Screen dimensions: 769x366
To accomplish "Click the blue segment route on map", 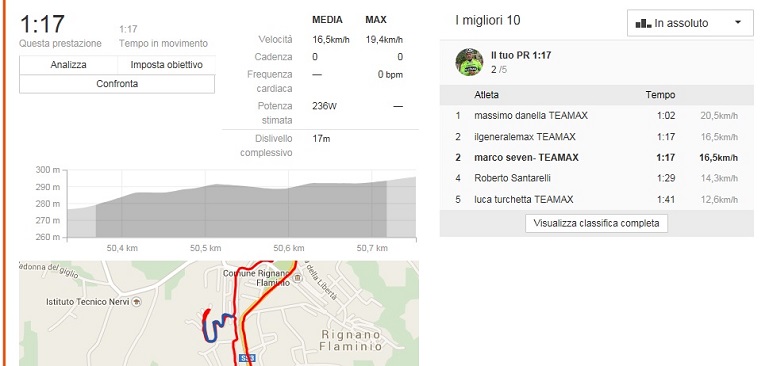I will [x=215, y=326].
